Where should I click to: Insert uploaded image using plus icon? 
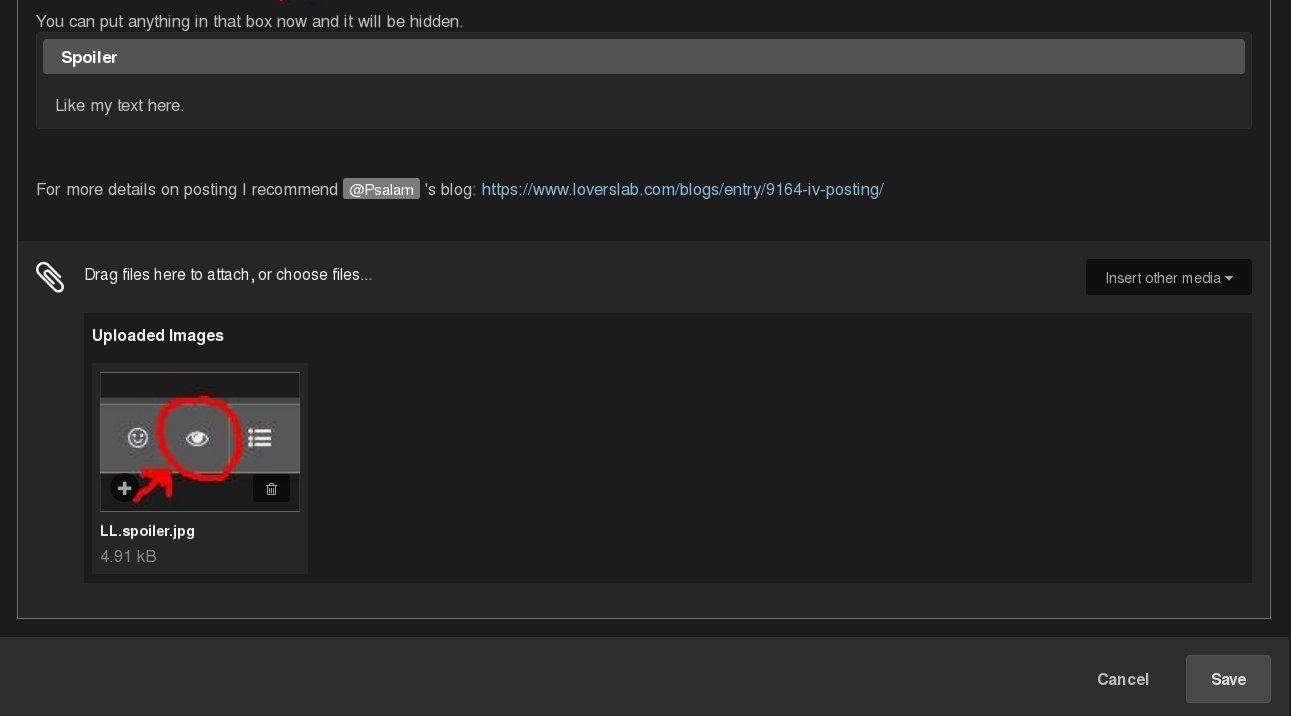[124, 488]
